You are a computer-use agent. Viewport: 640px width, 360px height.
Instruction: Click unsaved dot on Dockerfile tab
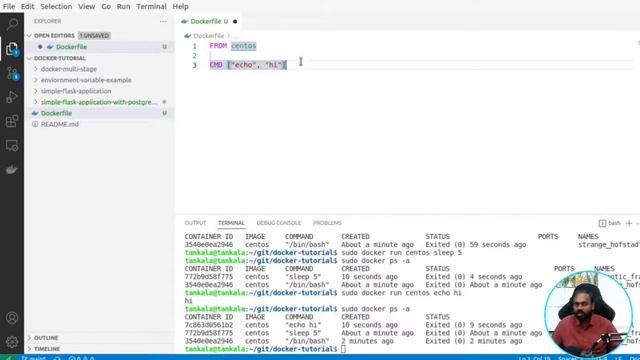pos(235,22)
